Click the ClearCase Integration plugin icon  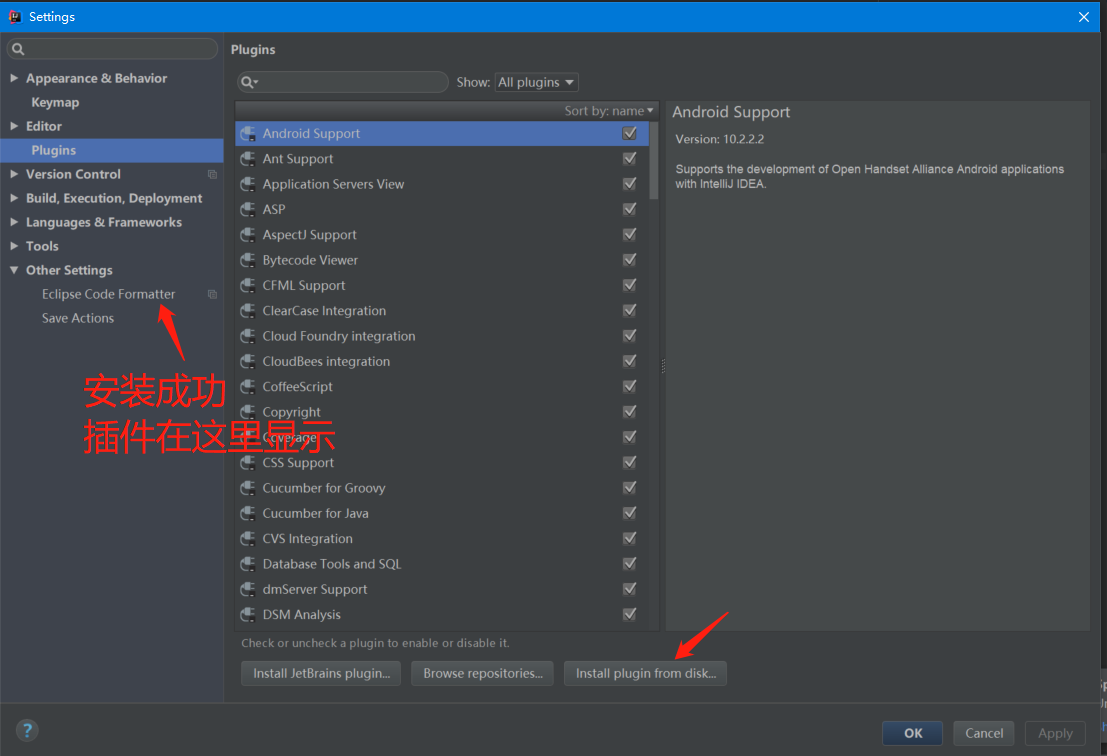coord(247,311)
